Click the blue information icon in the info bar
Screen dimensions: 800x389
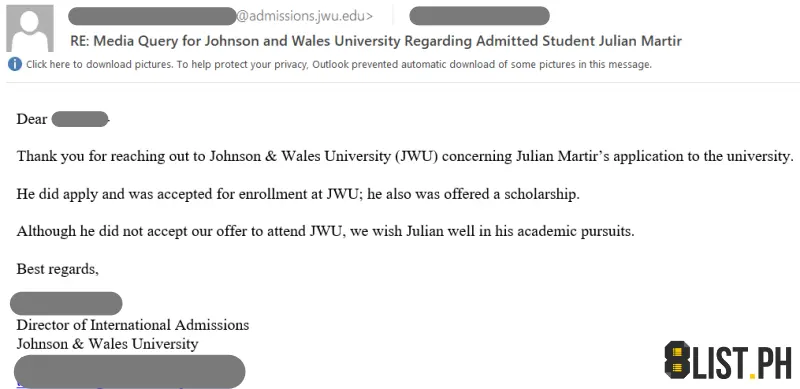[x=15, y=64]
